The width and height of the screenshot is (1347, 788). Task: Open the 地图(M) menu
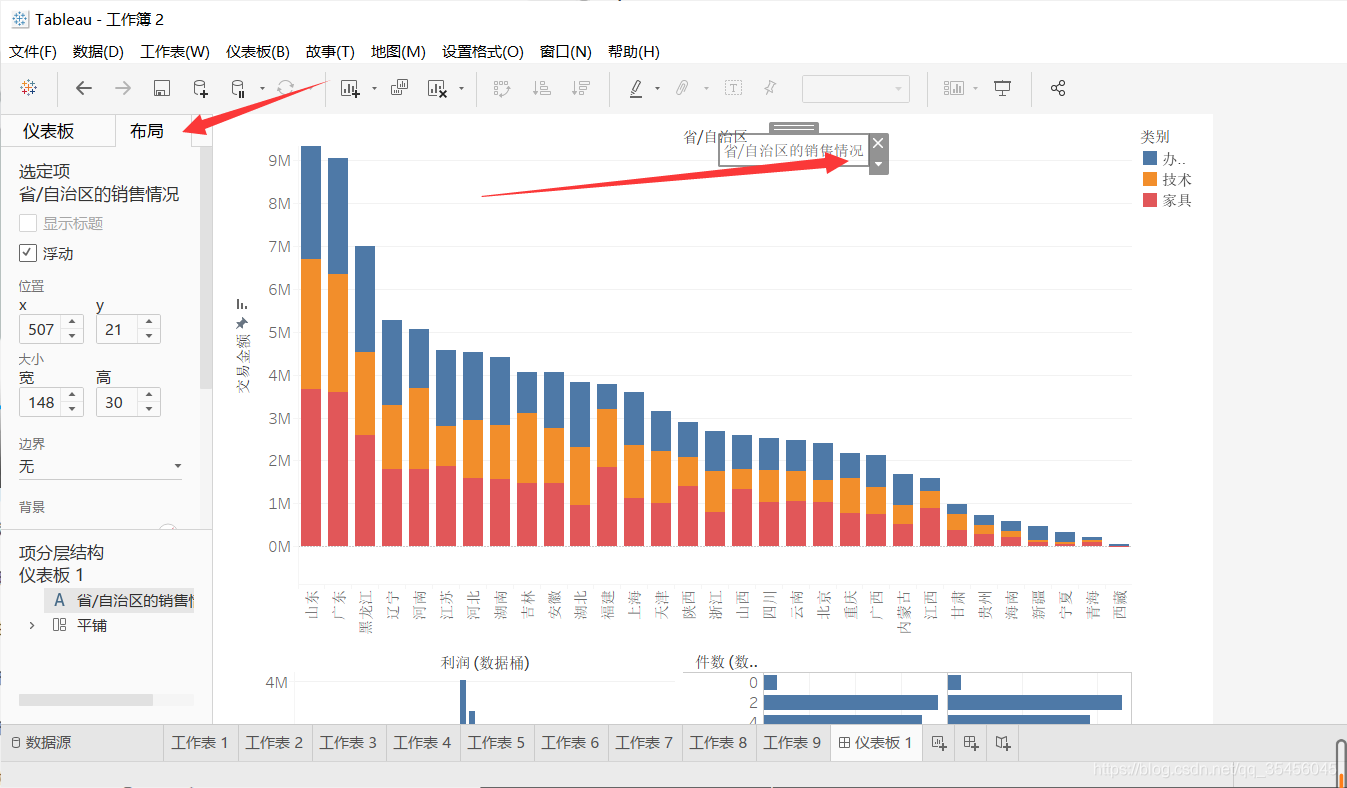coord(398,52)
